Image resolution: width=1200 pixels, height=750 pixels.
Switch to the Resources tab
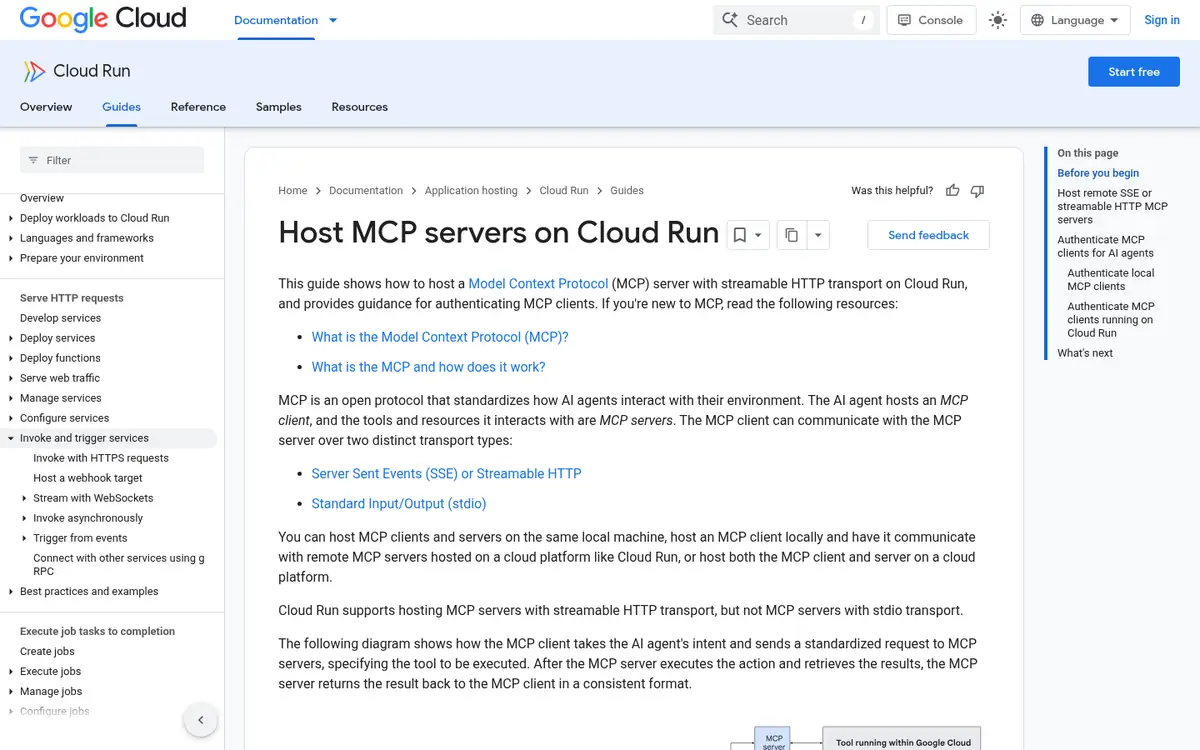pyautogui.click(x=359, y=107)
